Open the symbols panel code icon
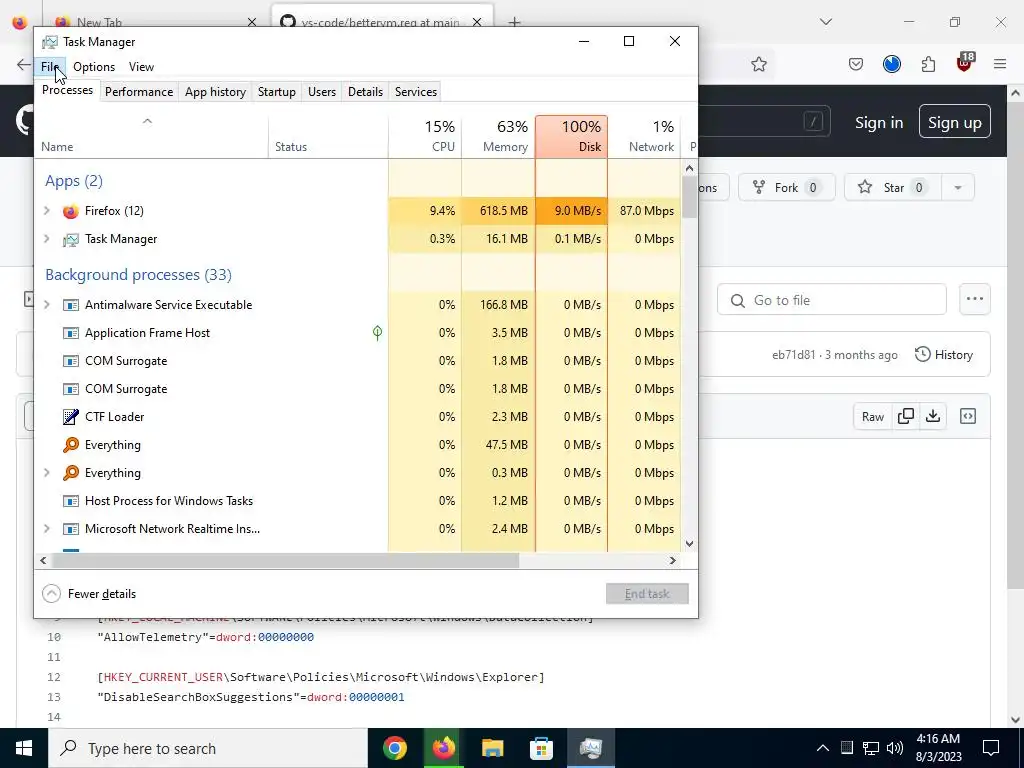 pyautogui.click(x=968, y=417)
